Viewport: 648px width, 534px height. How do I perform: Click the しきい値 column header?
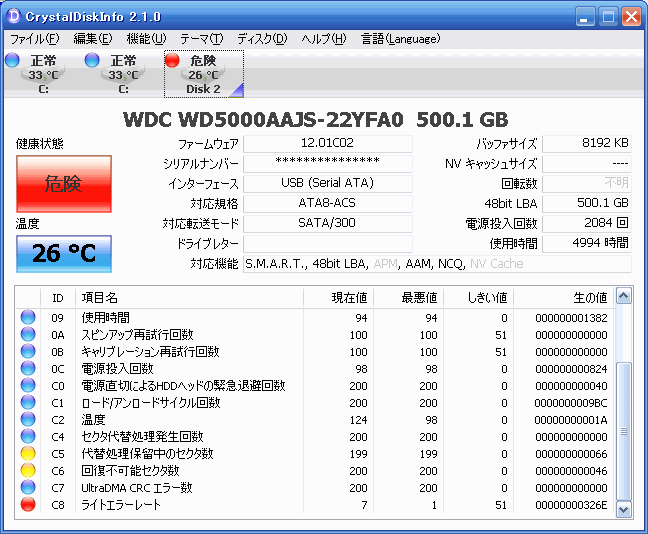point(478,298)
